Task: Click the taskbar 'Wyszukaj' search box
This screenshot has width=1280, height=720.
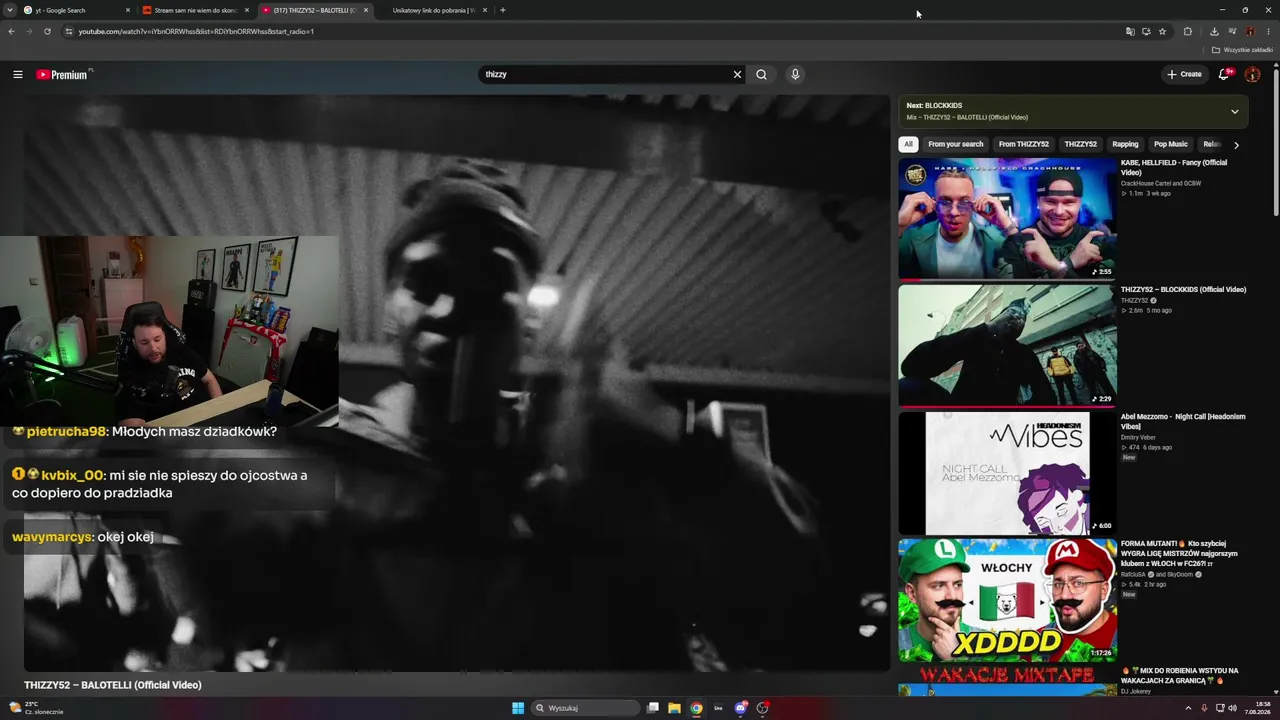Action: tap(585, 708)
